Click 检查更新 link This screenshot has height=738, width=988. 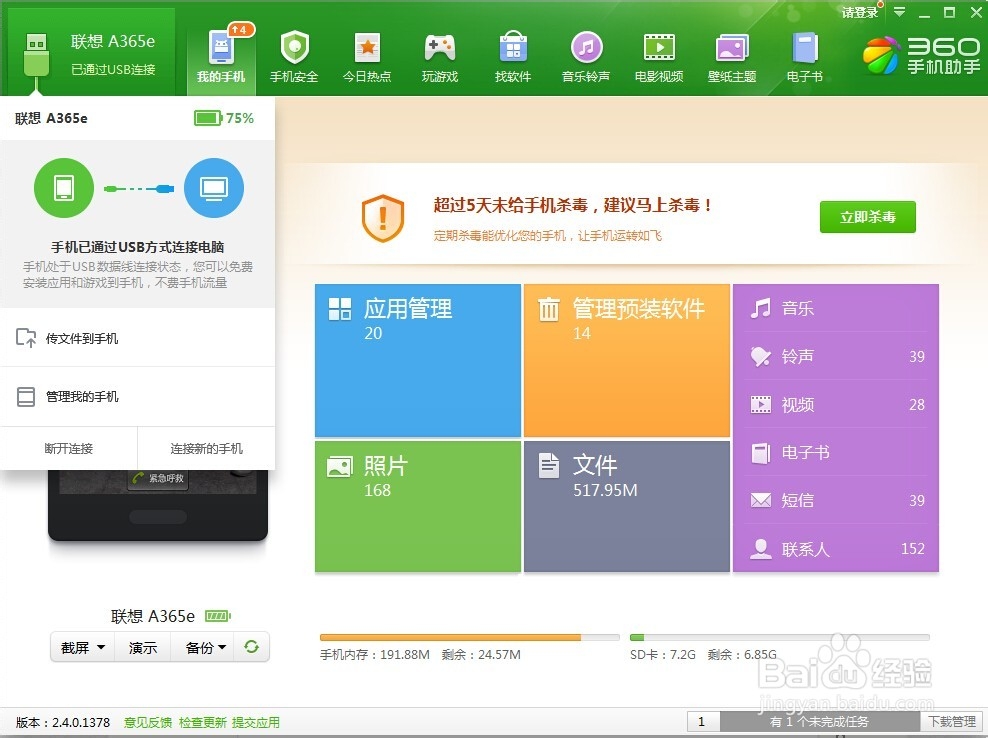point(202,722)
